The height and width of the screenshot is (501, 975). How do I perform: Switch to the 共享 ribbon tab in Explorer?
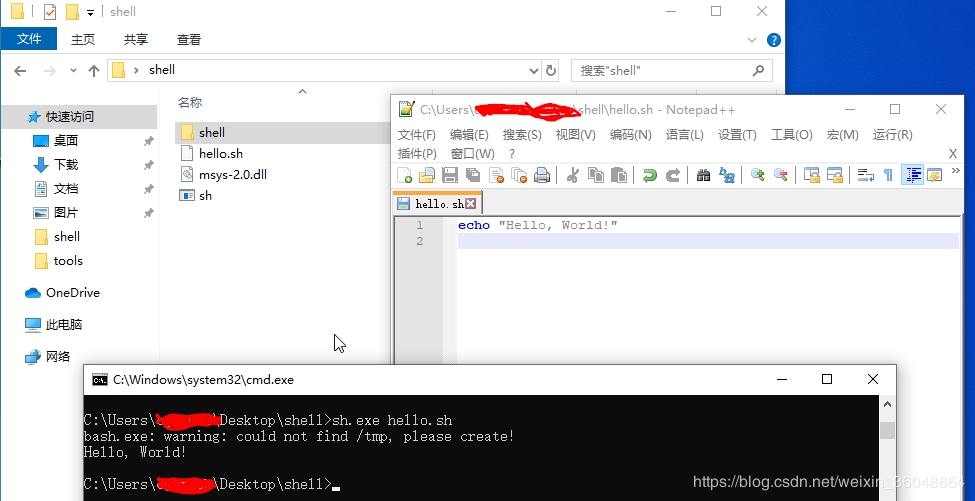point(136,40)
